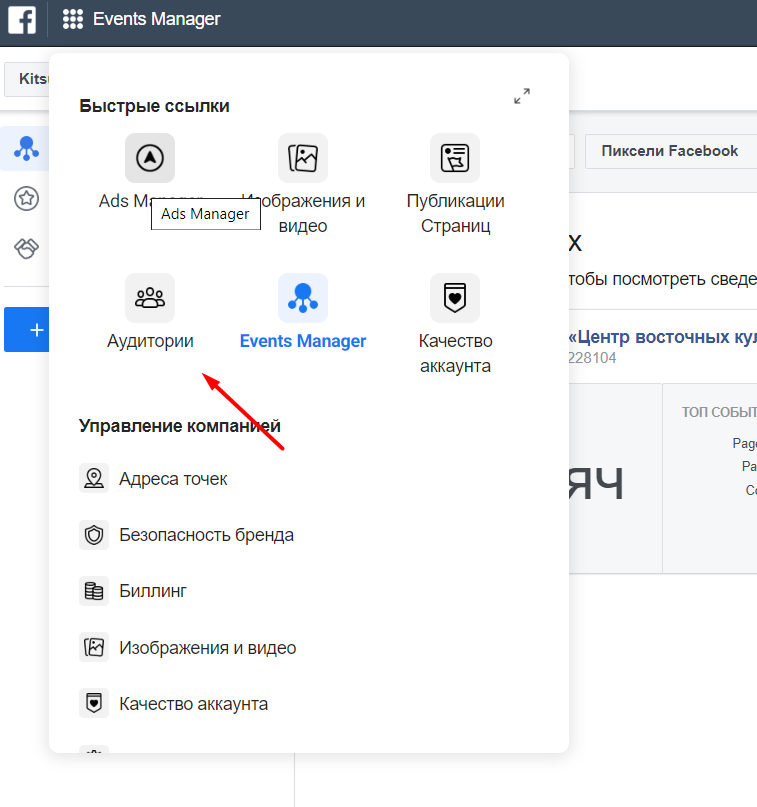This screenshot has height=807, width=757.
Task: Click the Аудитории label
Action: coord(150,341)
